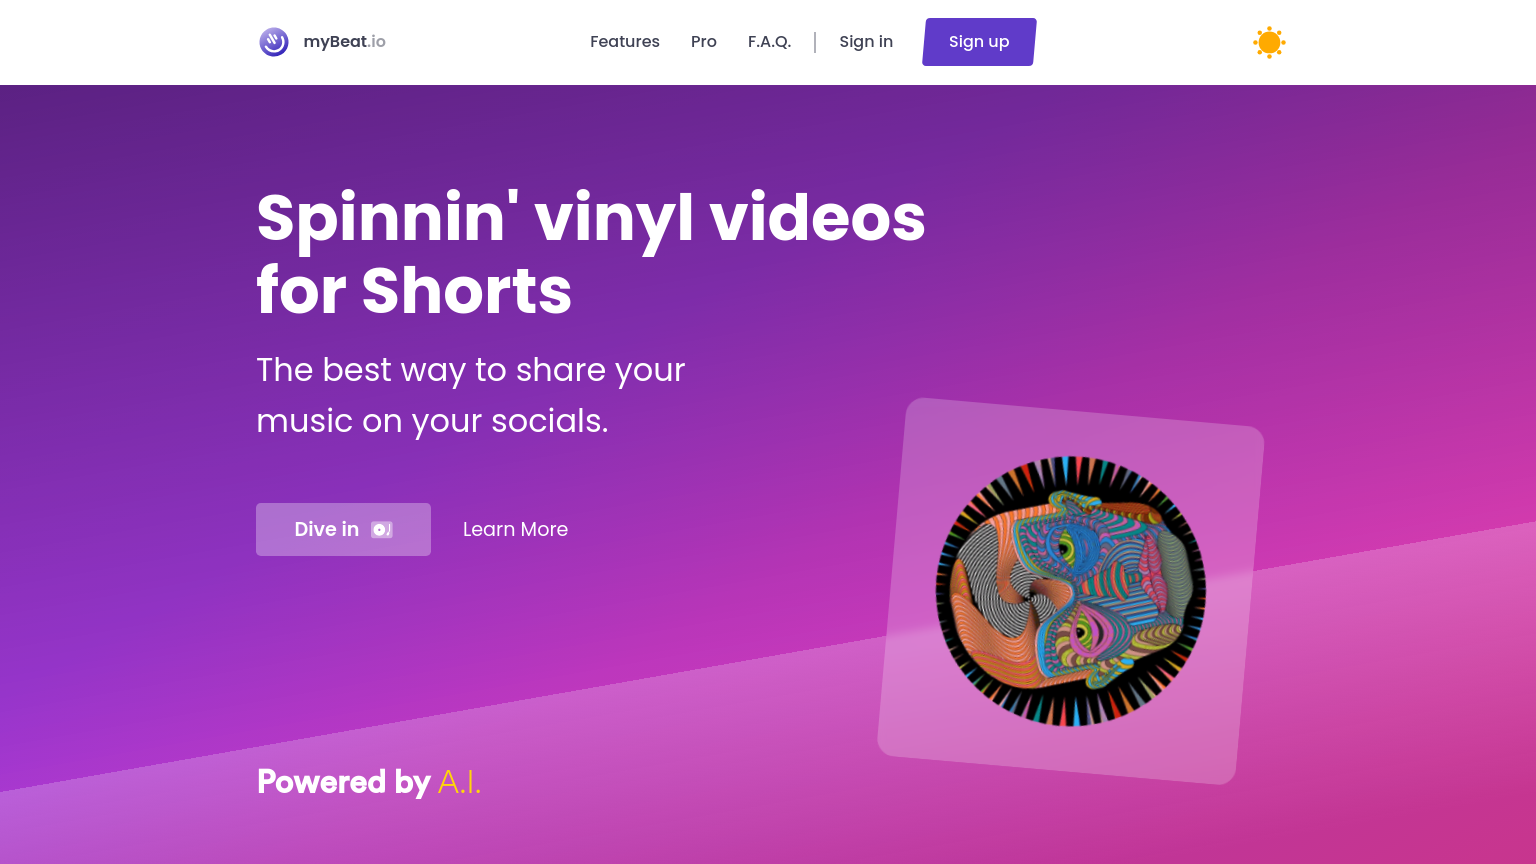Toggle the sun light-mode theme icon

(x=1269, y=42)
